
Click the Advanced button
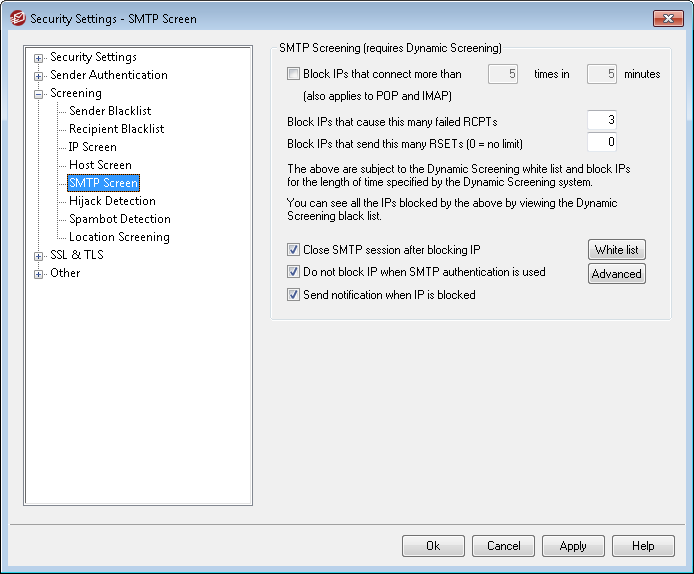pos(616,274)
